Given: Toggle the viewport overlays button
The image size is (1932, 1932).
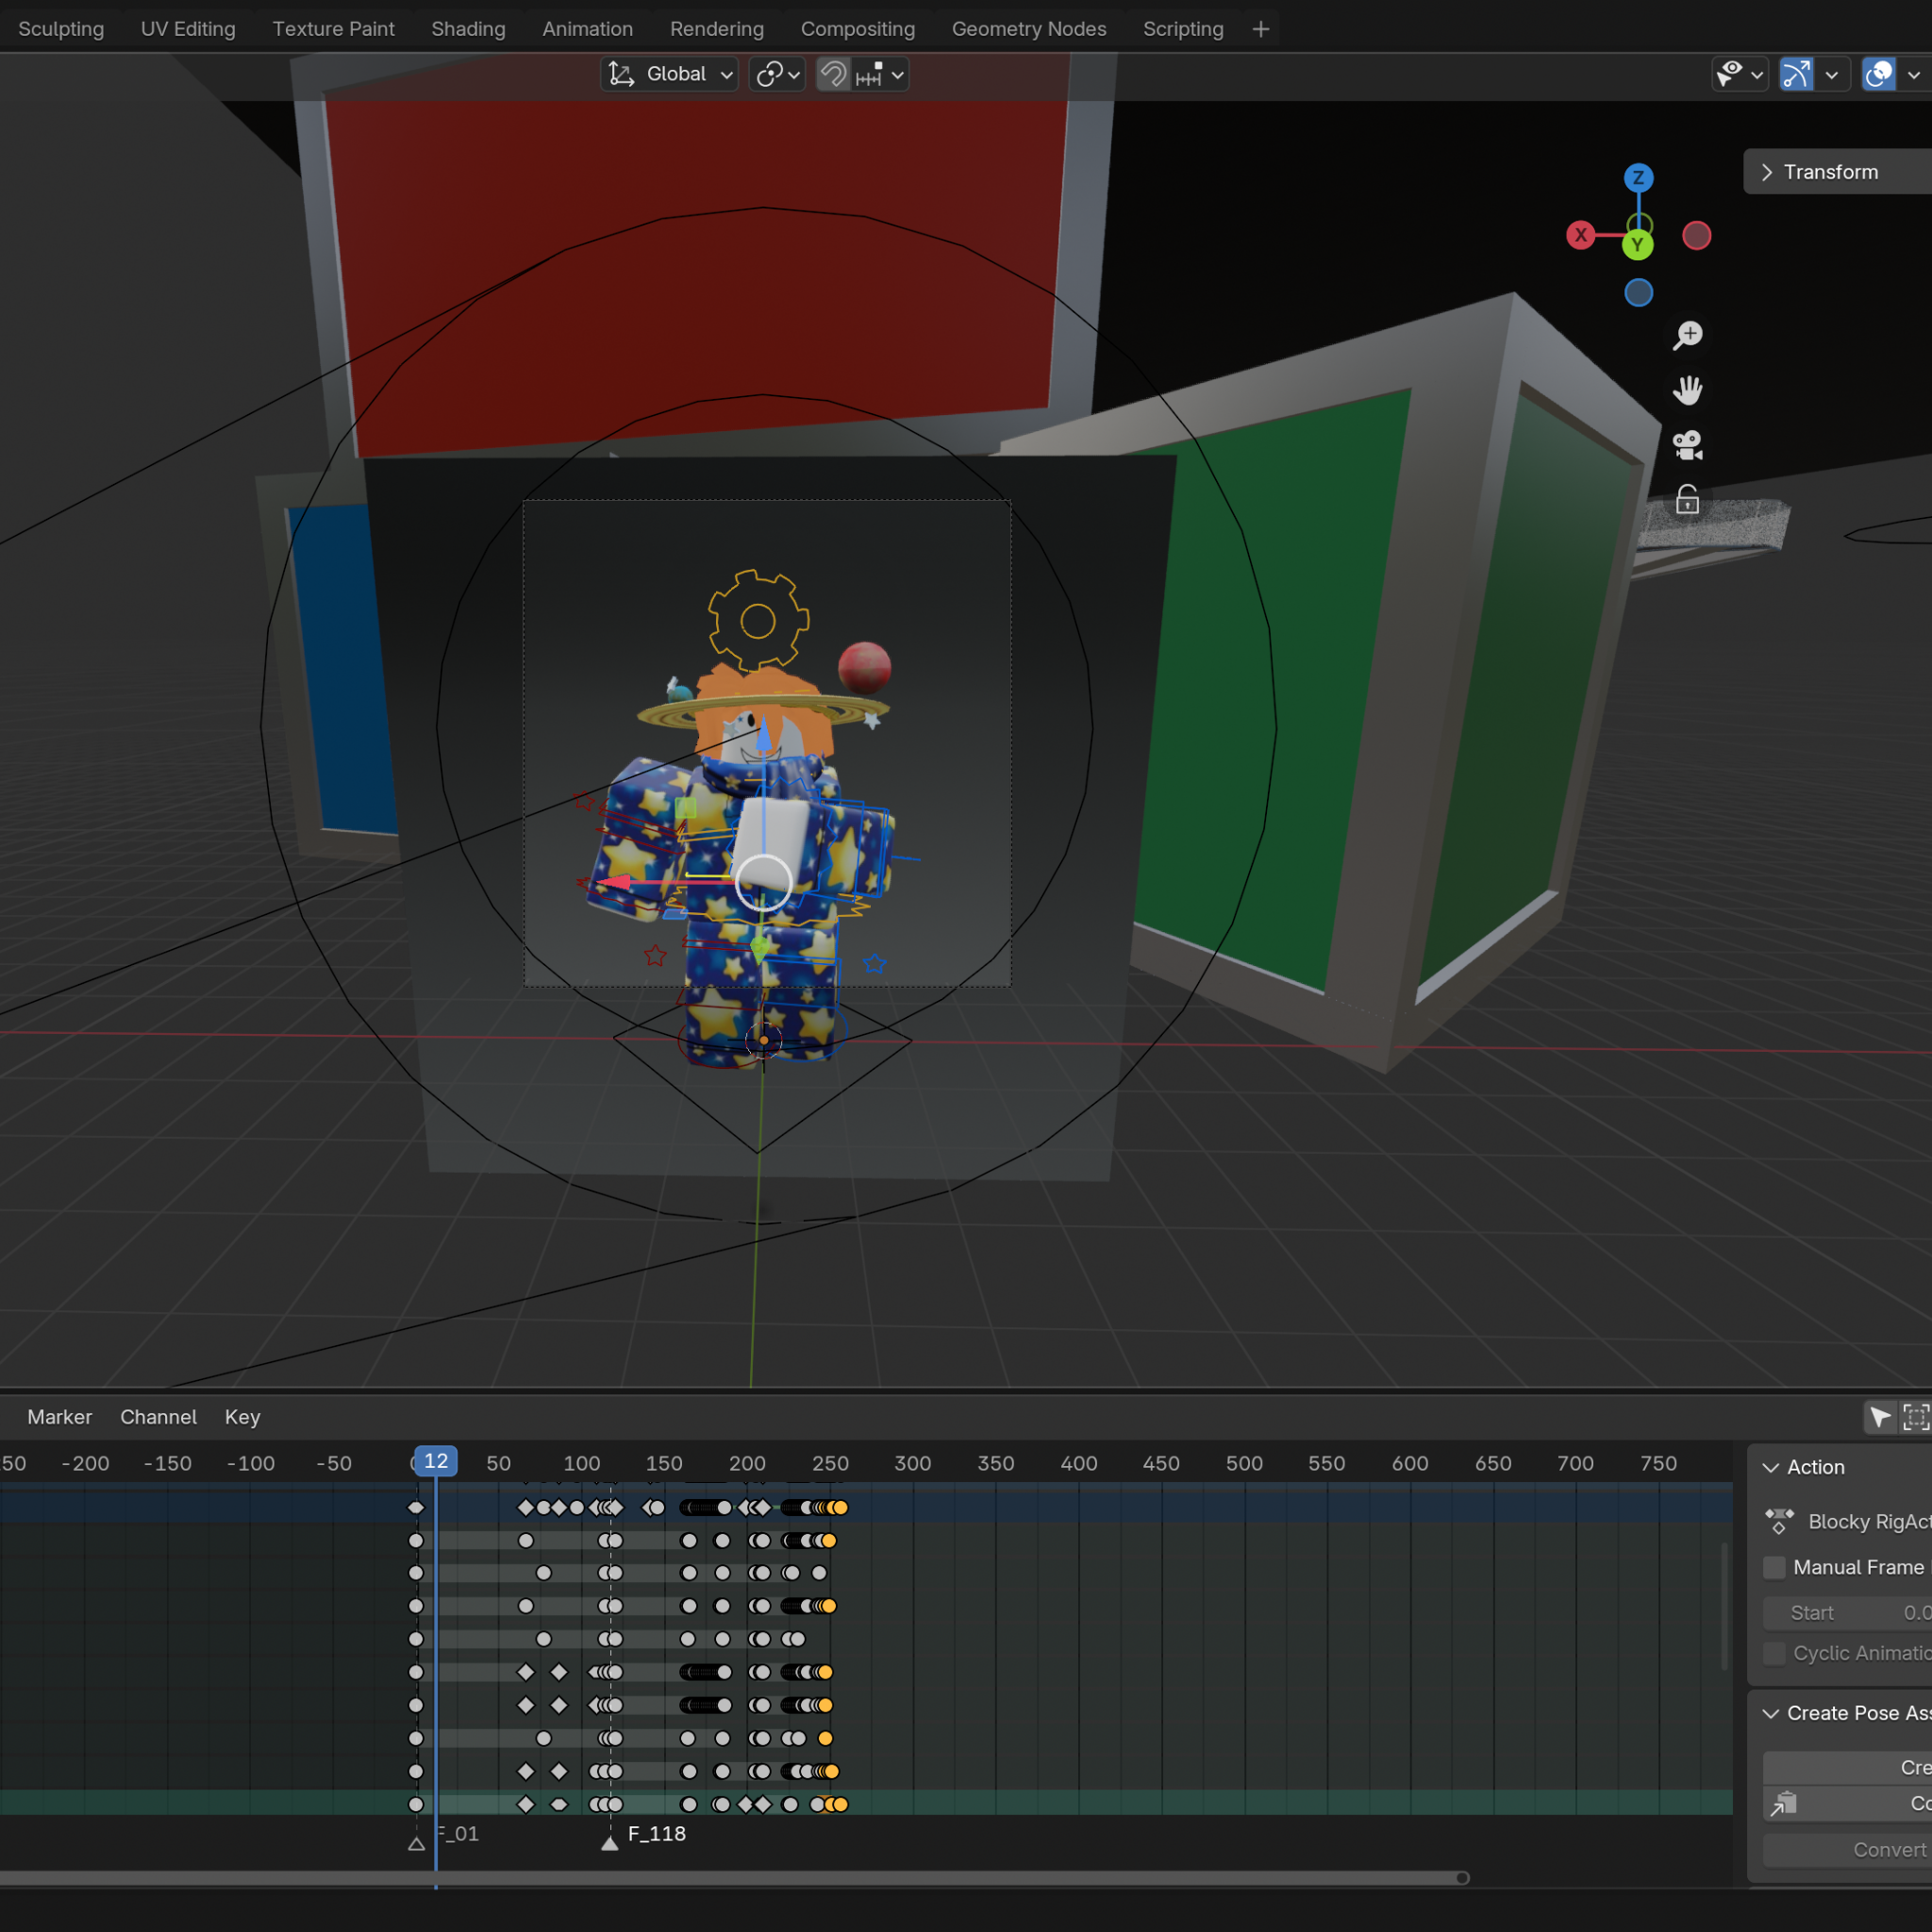Looking at the screenshot, I should pyautogui.click(x=1878, y=74).
